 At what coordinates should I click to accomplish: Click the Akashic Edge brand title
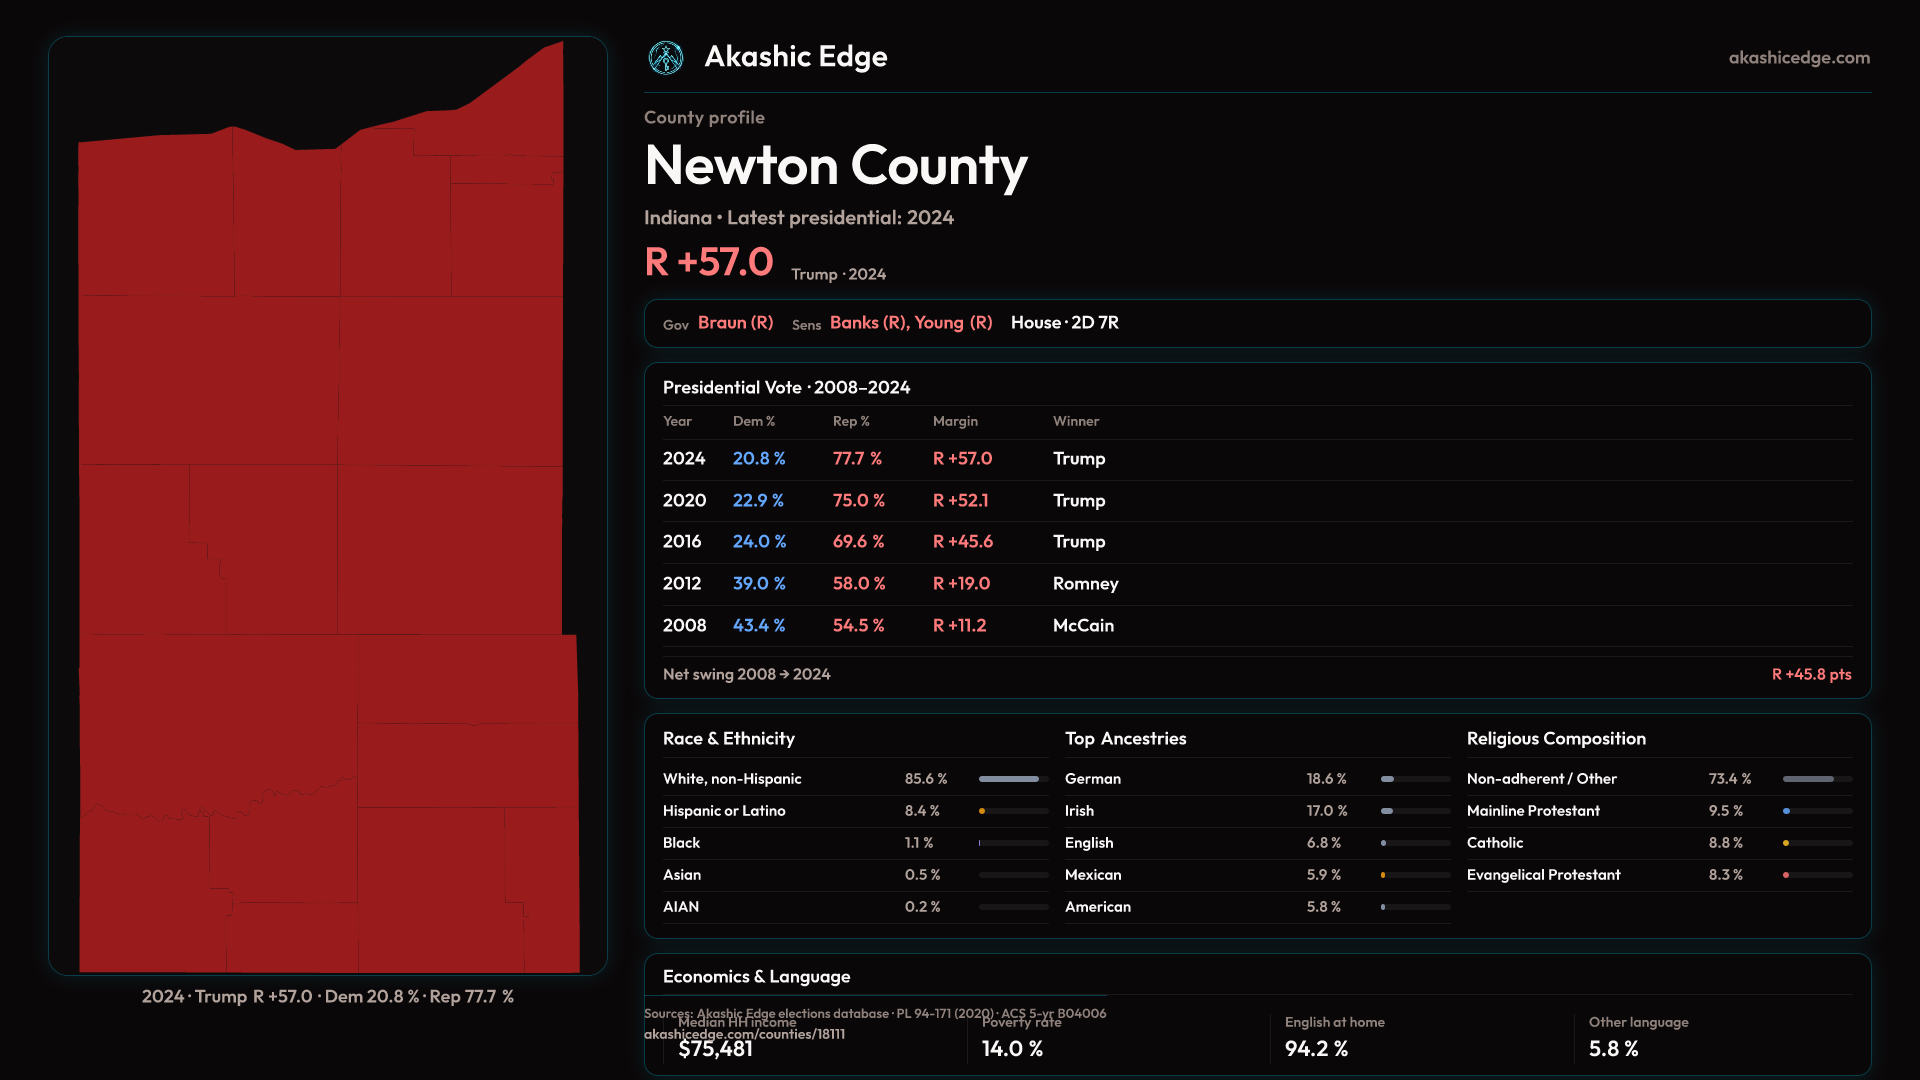tap(795, 57)
